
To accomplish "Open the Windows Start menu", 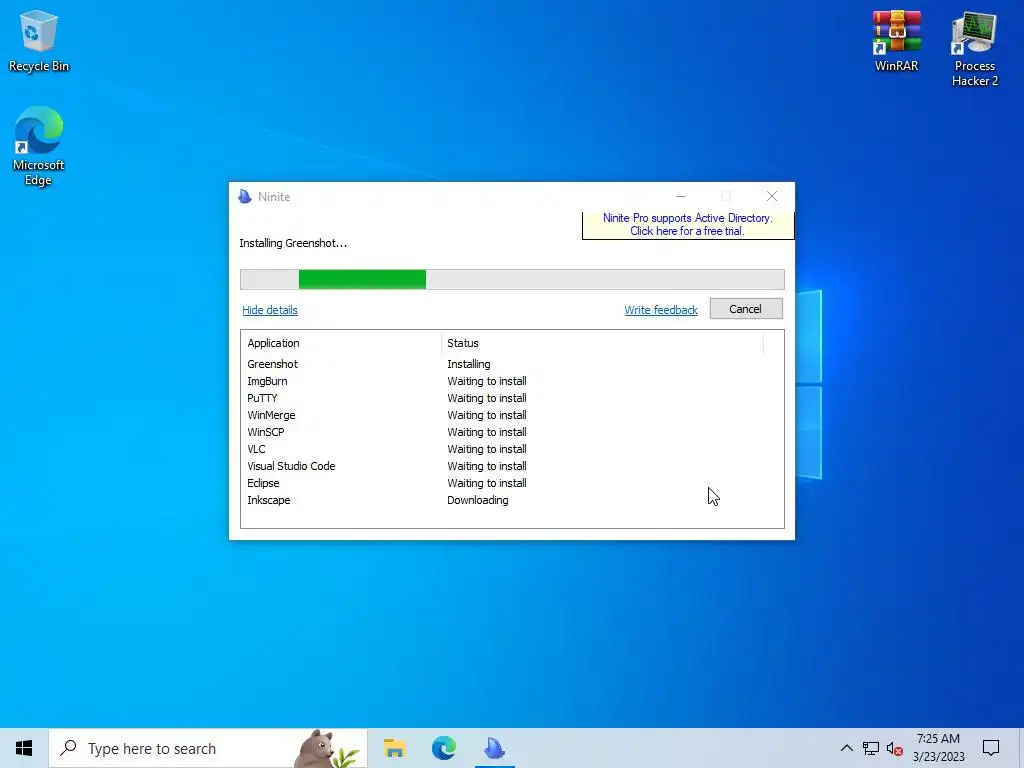I will click(24, 748).
